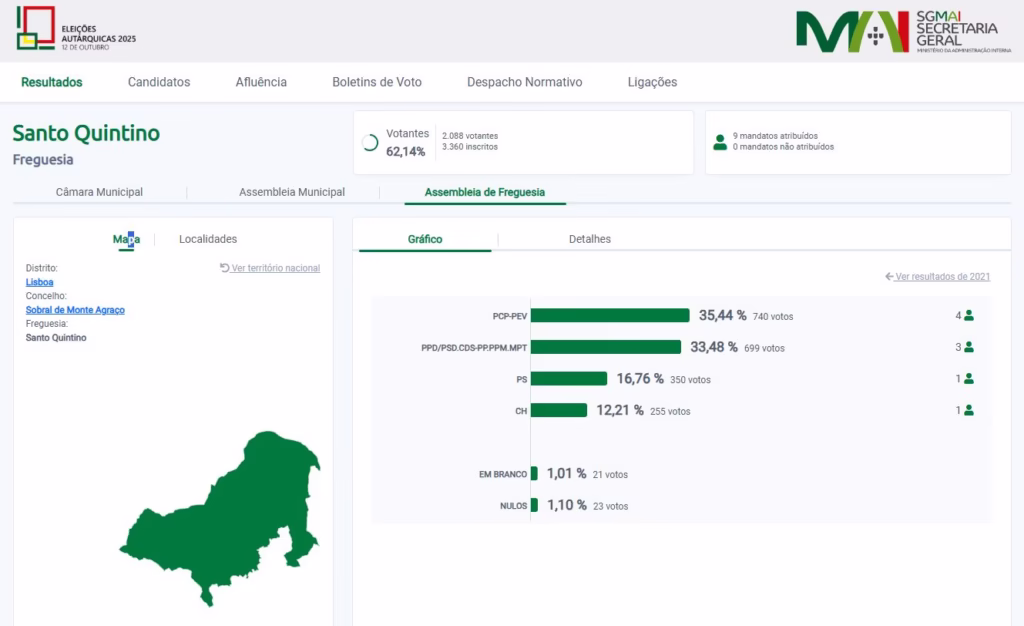
Task: Select the Assembleia Municipal tab
Action: point(292,192)
